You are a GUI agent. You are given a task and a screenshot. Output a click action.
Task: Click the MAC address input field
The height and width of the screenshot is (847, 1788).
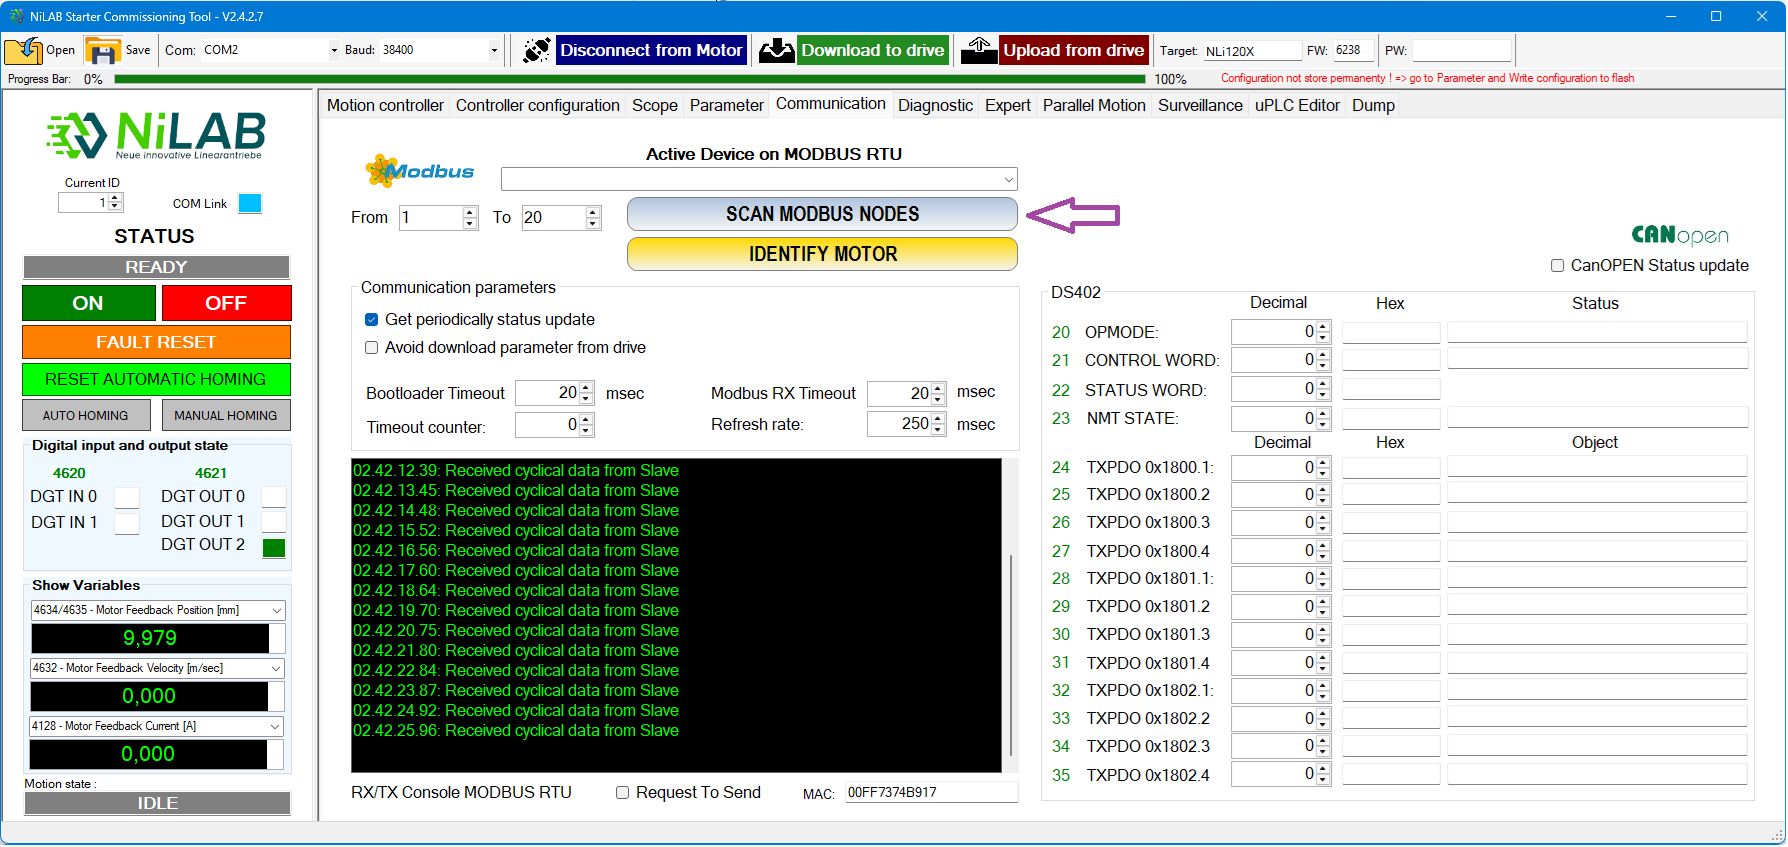(x=930, y=793)
